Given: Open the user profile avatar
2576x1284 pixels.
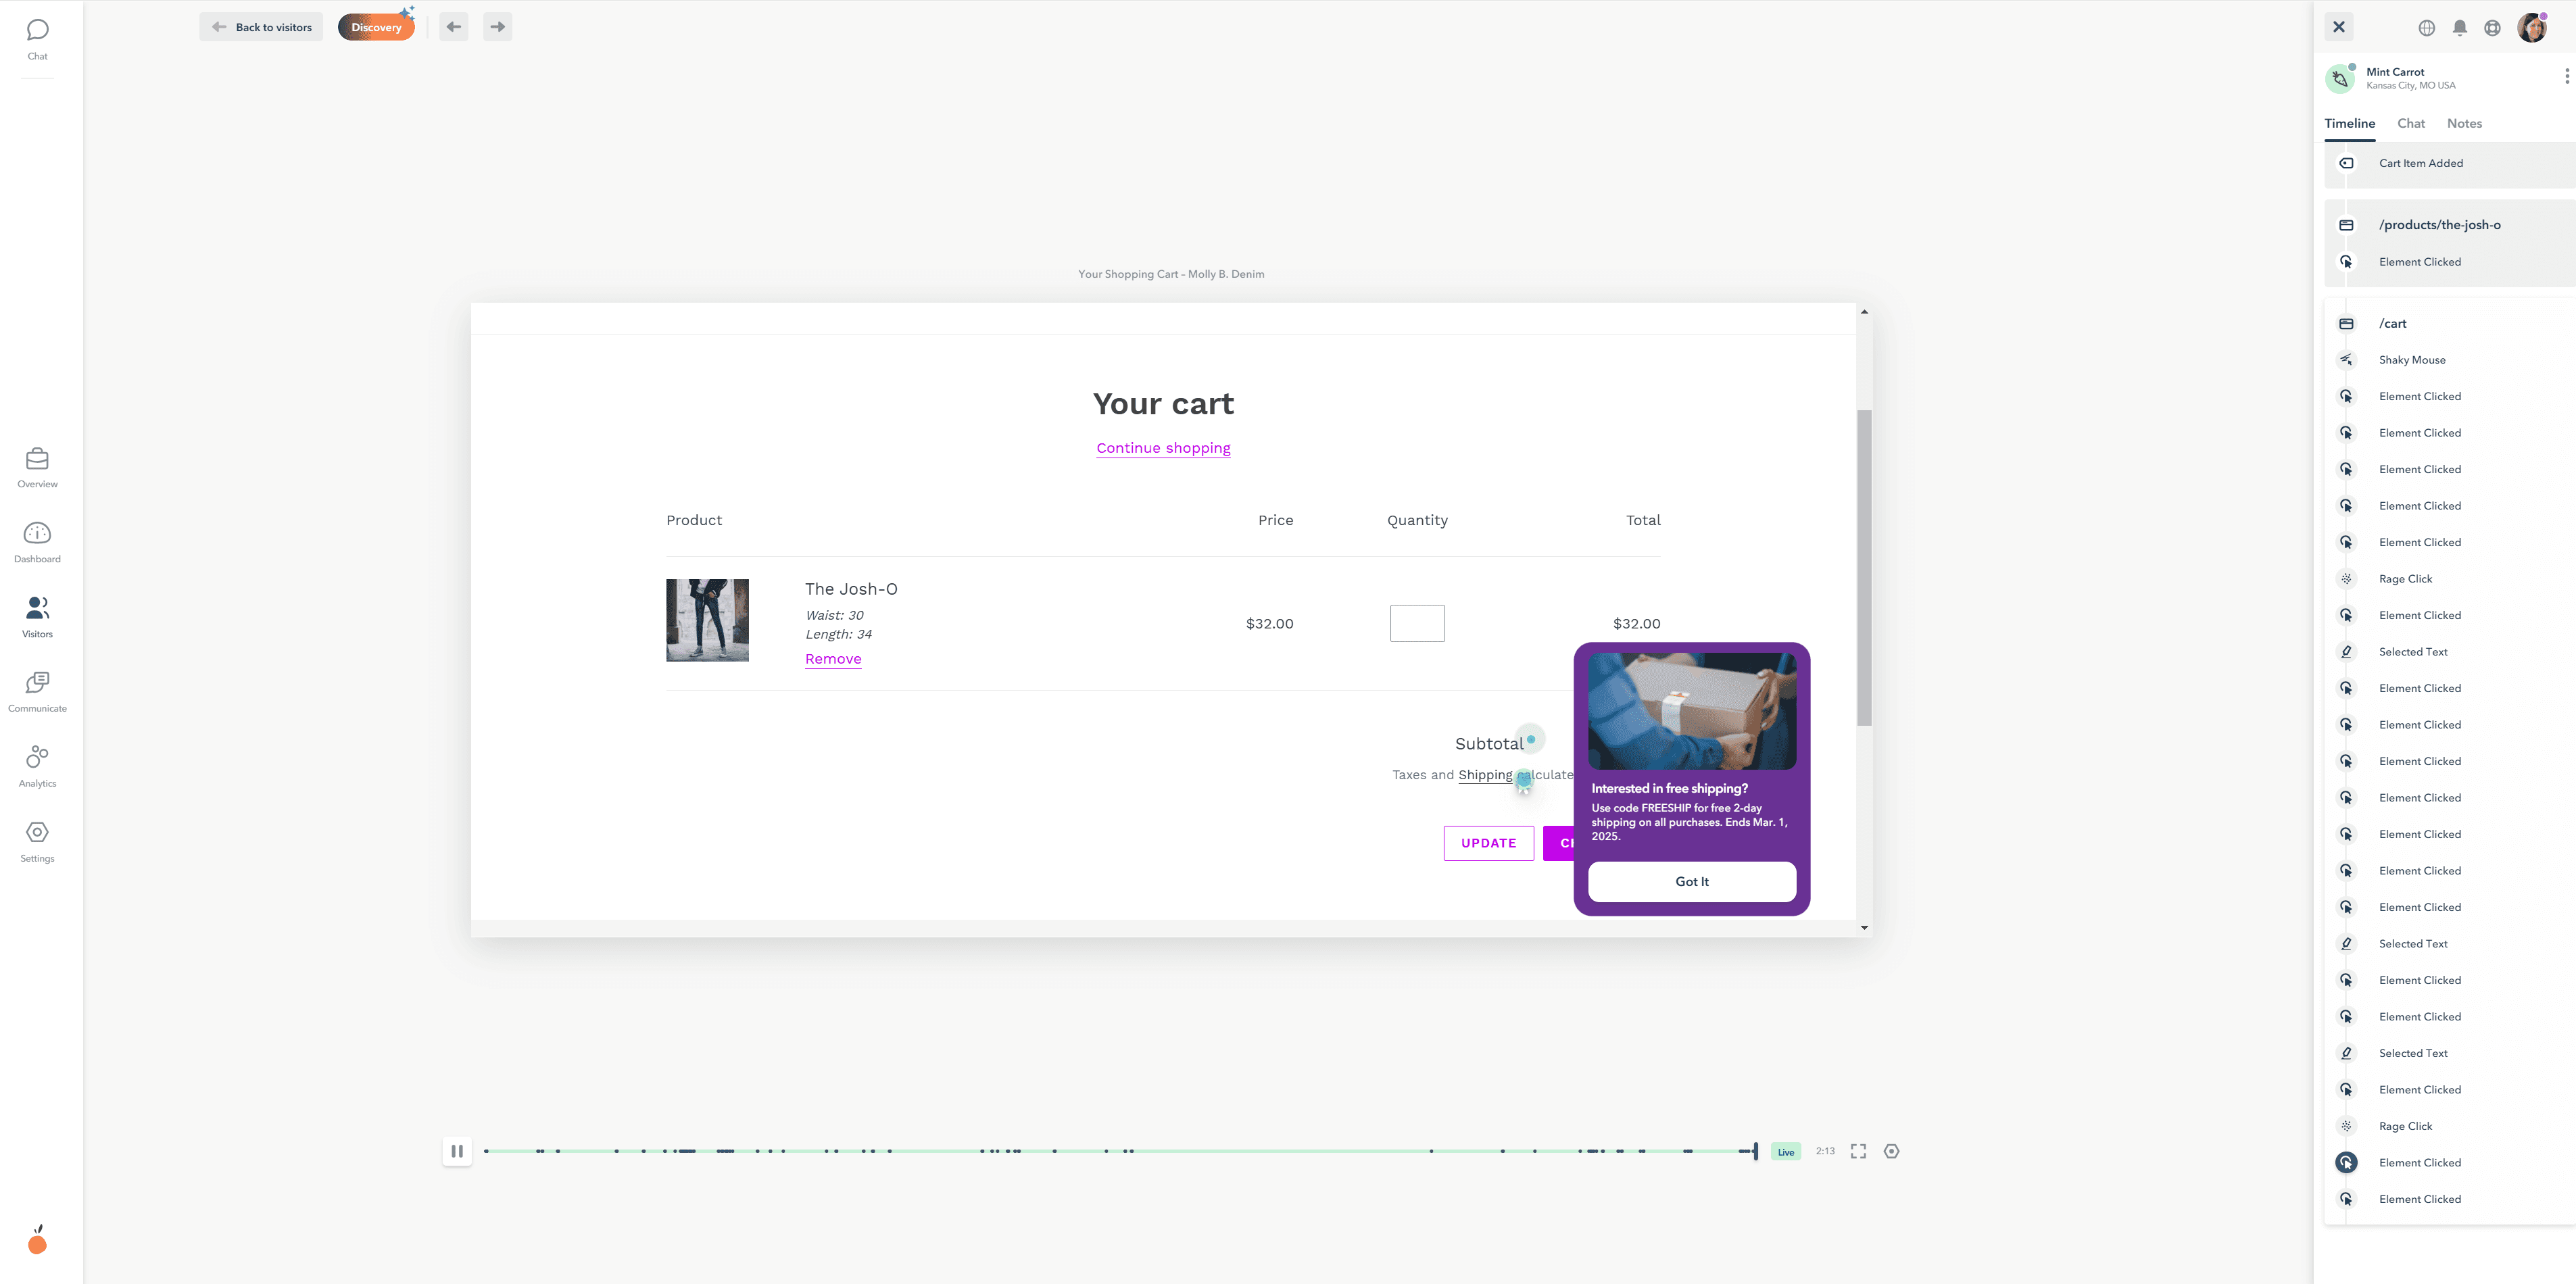Looking at the screenshot, I should [x=2532, y=28].
